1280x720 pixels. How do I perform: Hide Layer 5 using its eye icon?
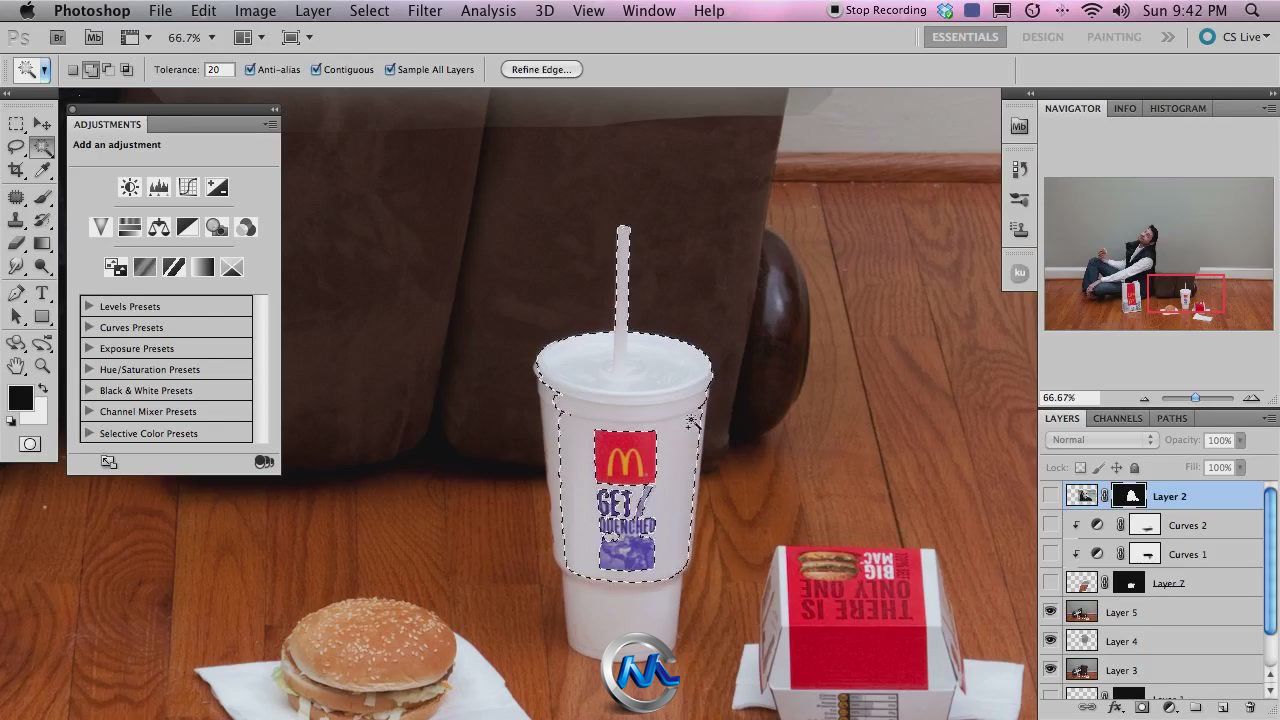1050,611
